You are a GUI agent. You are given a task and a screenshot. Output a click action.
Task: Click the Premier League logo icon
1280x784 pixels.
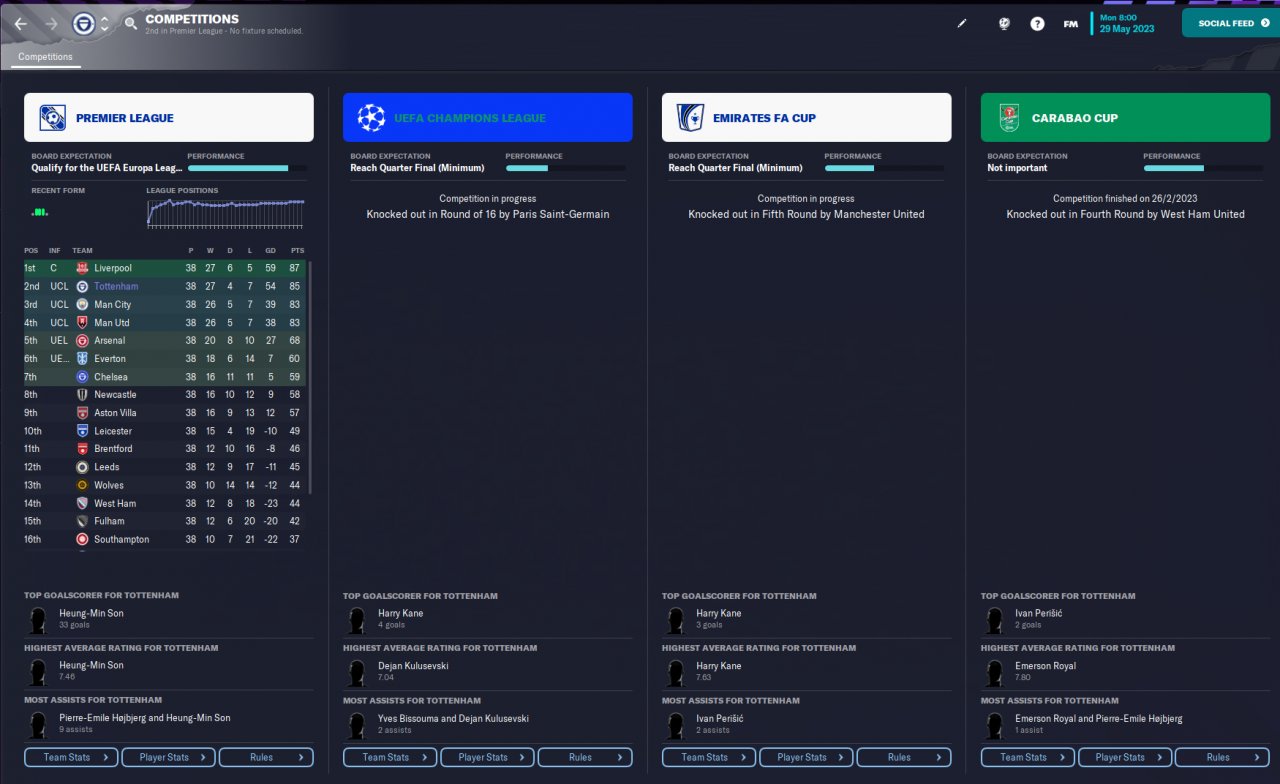coord(52,118)
